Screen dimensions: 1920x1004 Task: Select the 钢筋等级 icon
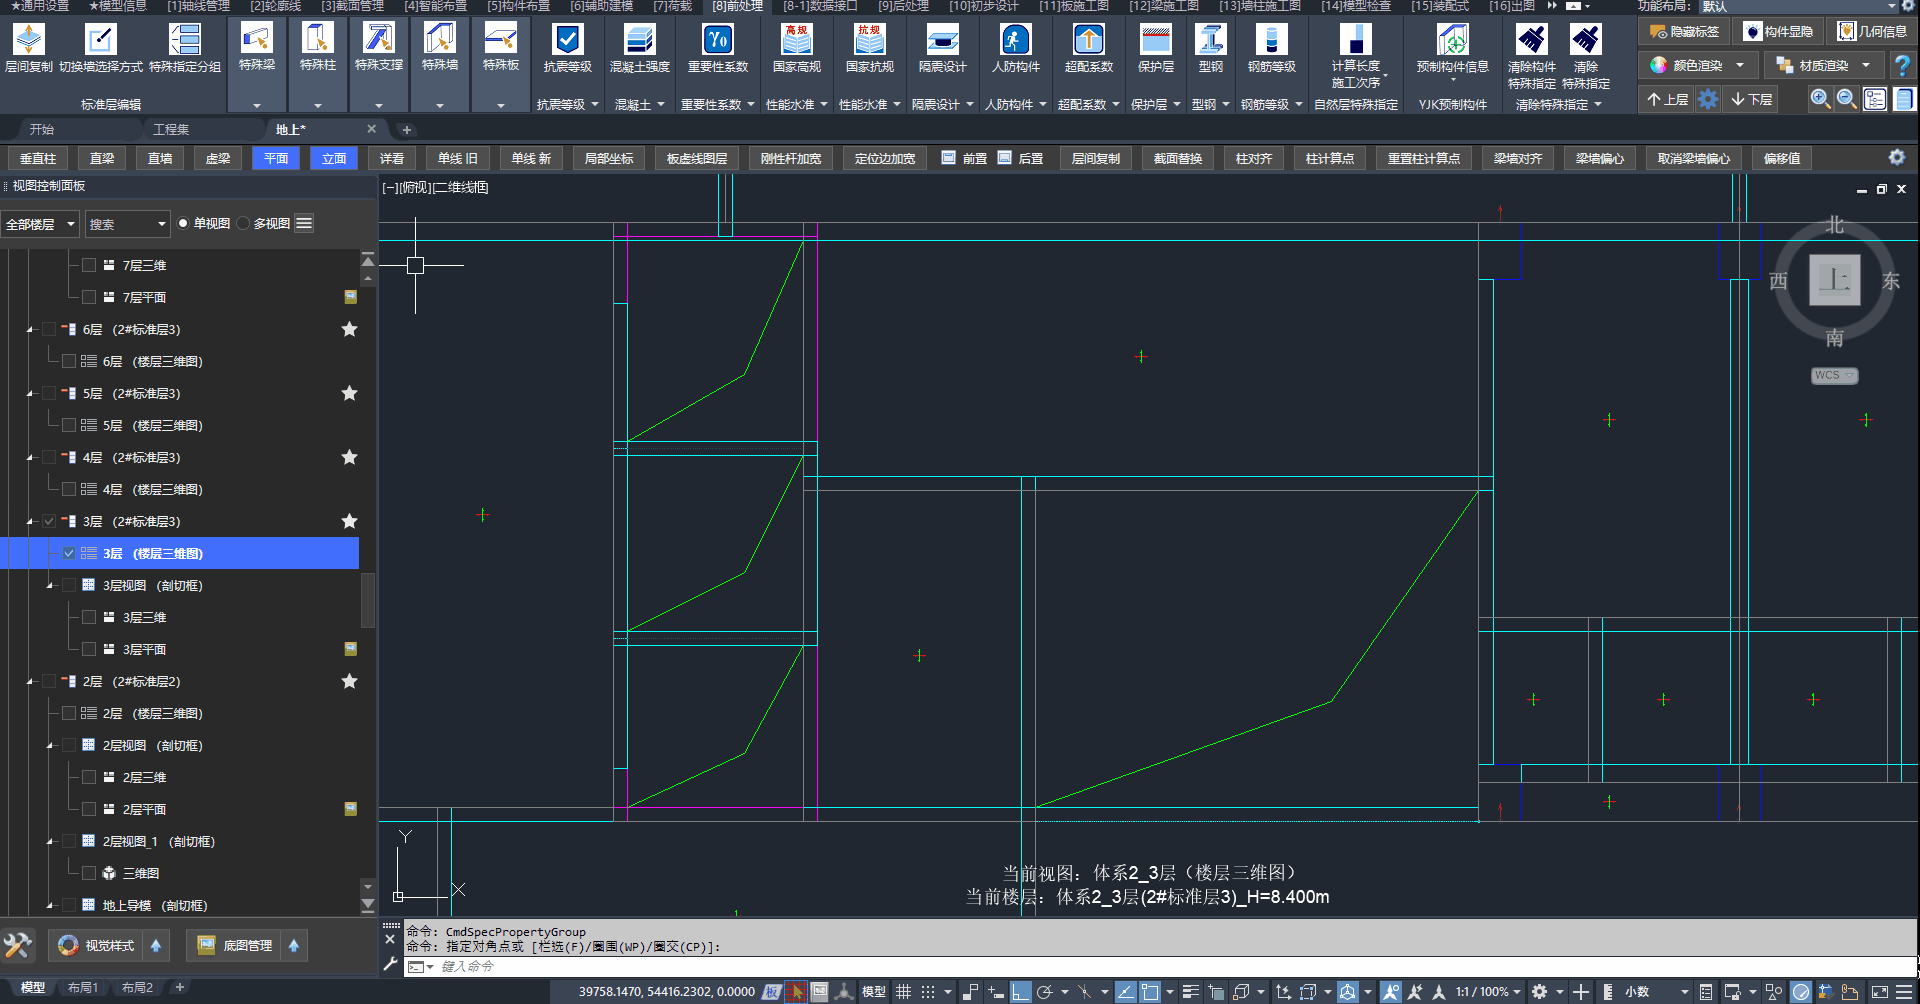coord(1272,40)
